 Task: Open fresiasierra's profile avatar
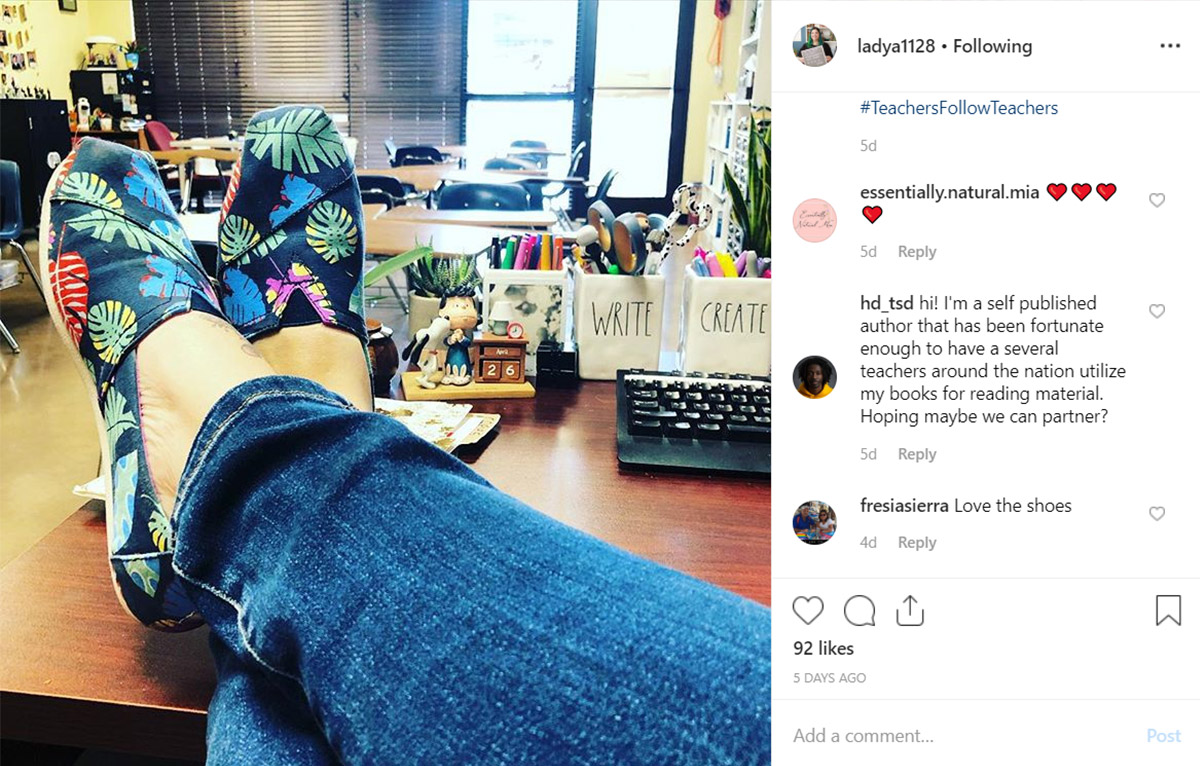click(x=814, y=523)
